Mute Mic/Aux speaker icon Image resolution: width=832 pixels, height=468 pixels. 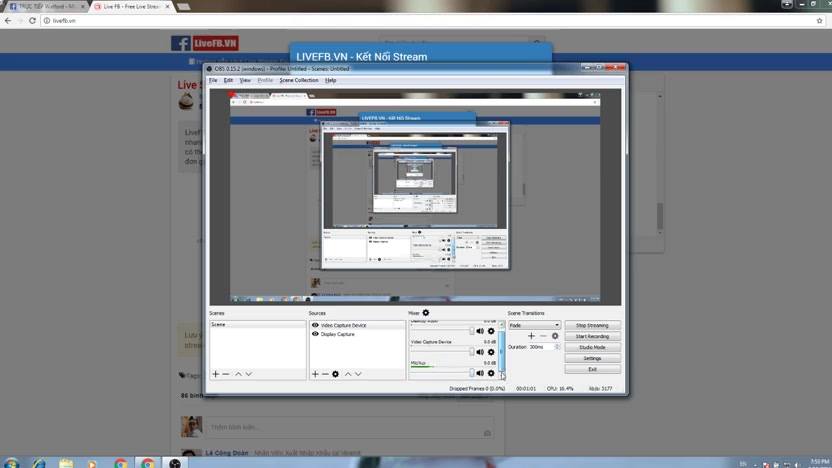[x=480, y=373]
